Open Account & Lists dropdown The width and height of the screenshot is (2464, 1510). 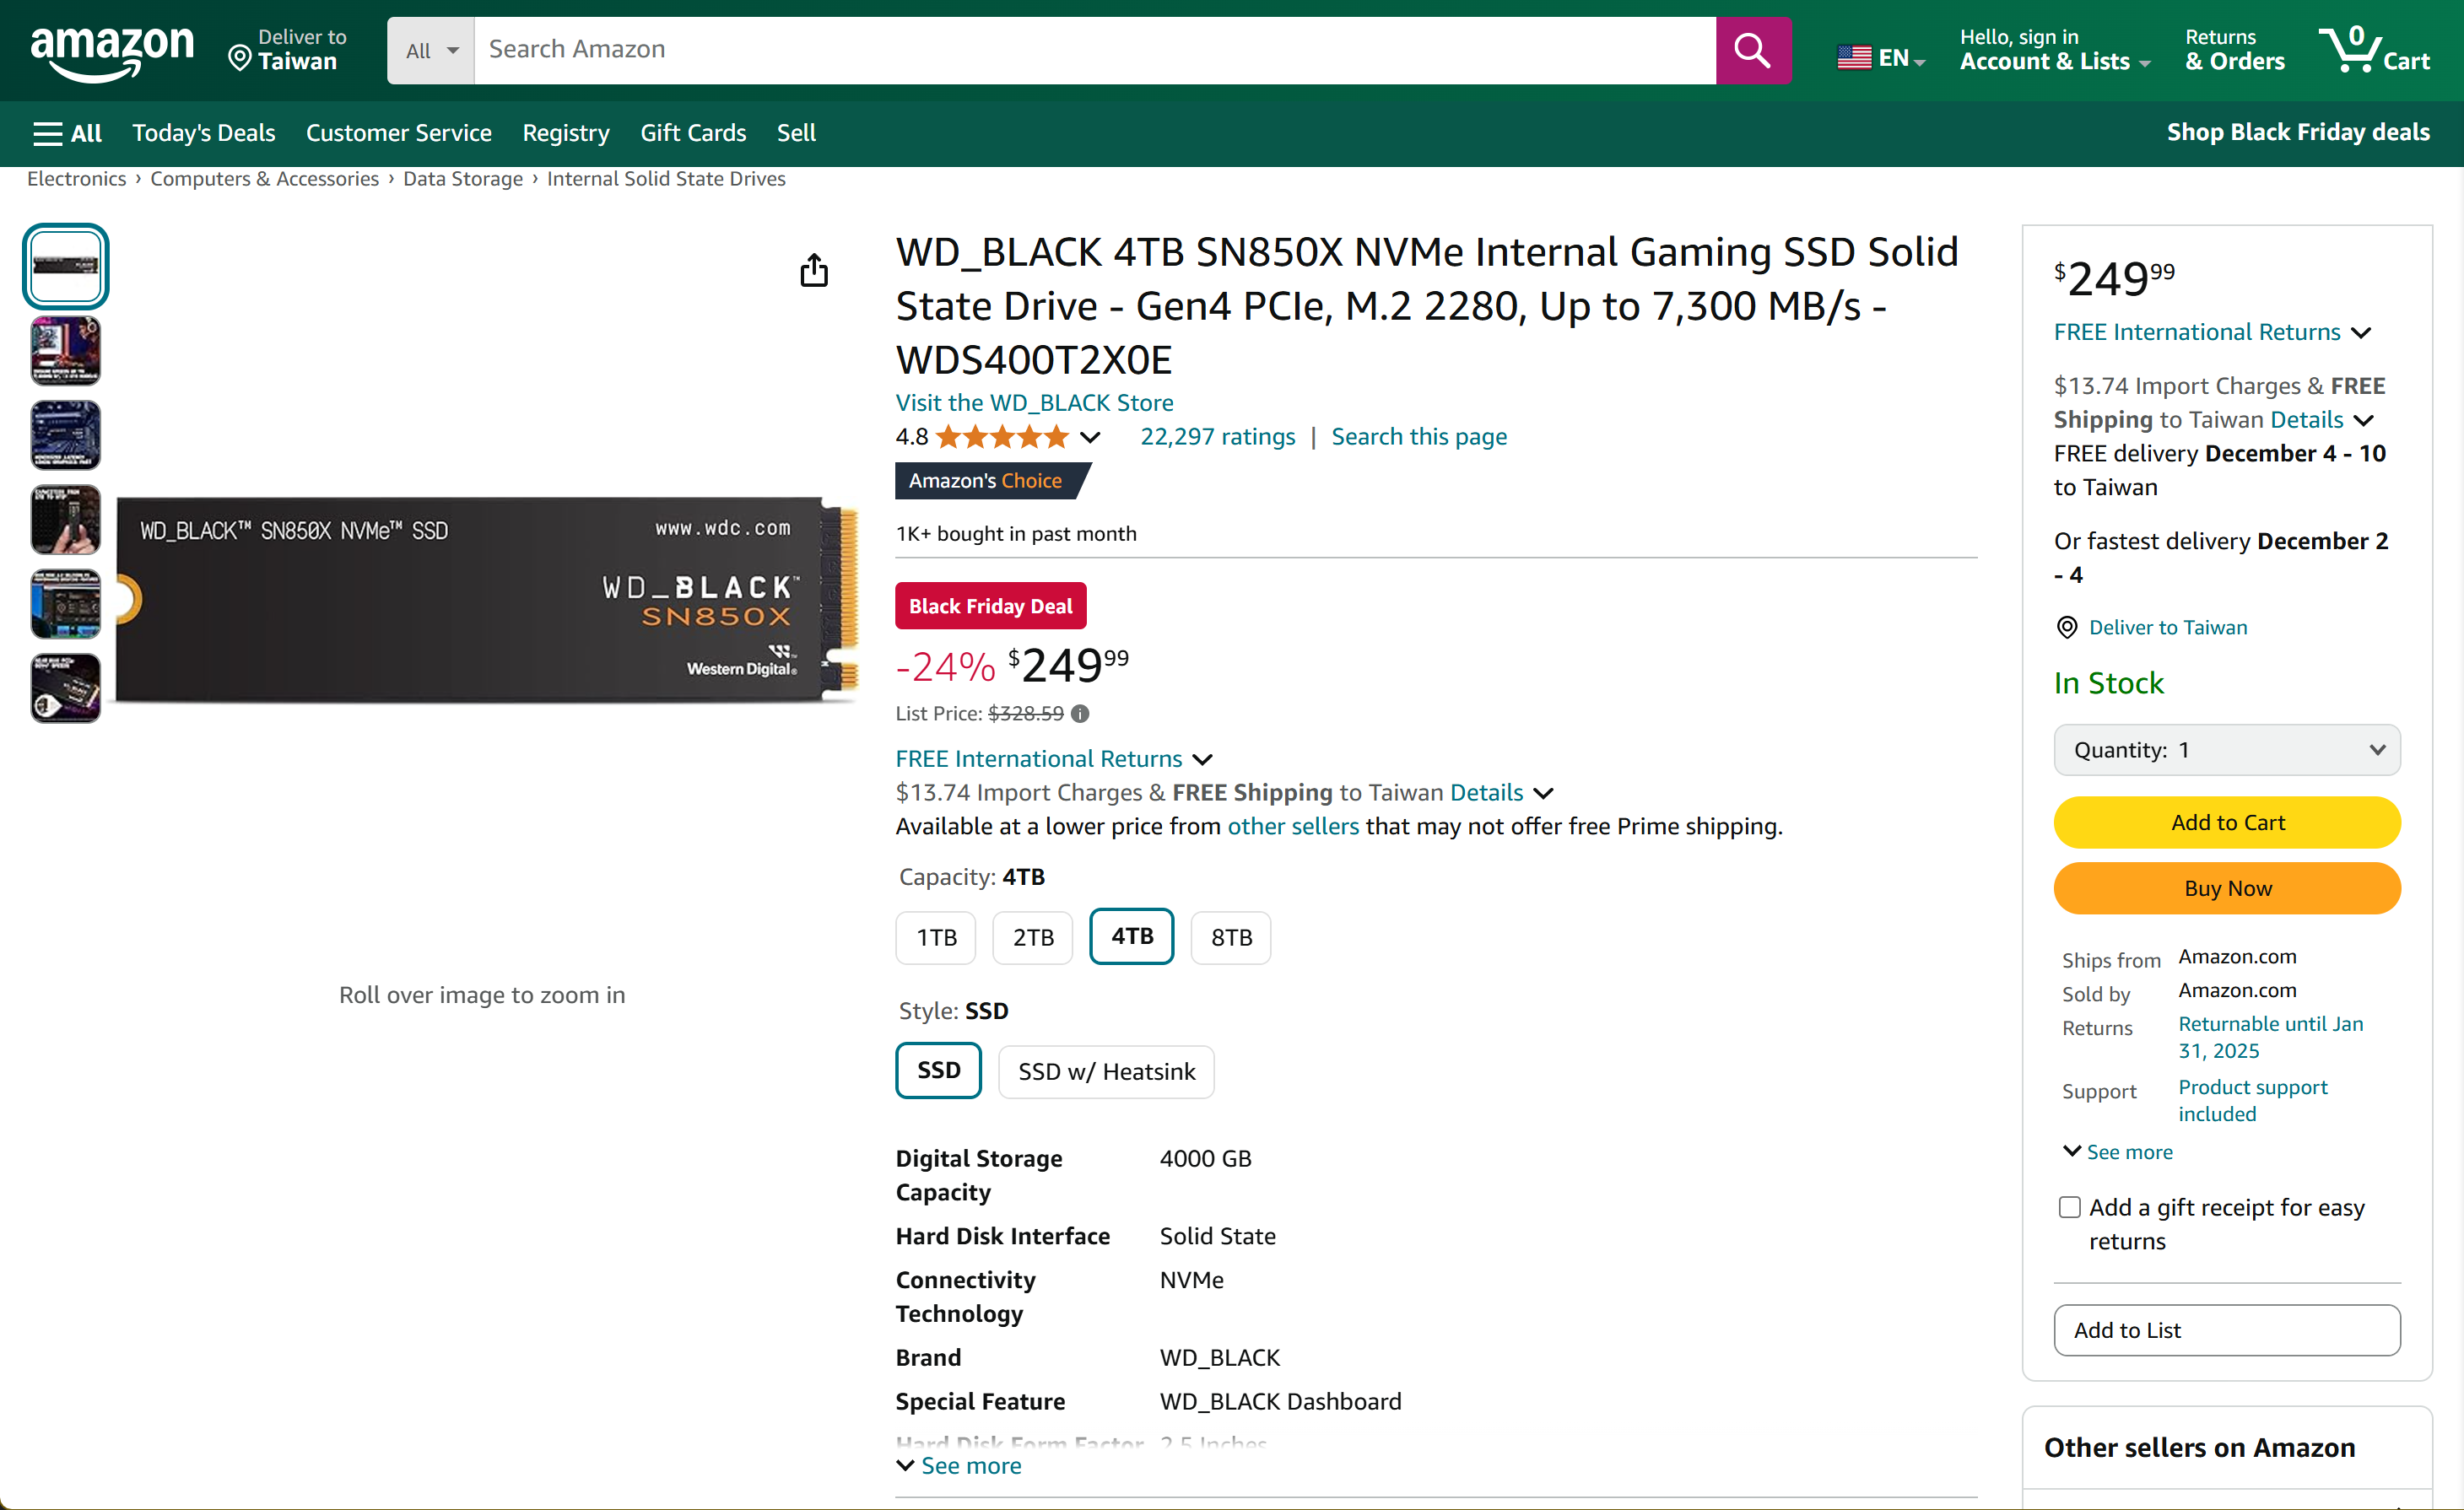pyautogui.click(x=2054, y=50)
